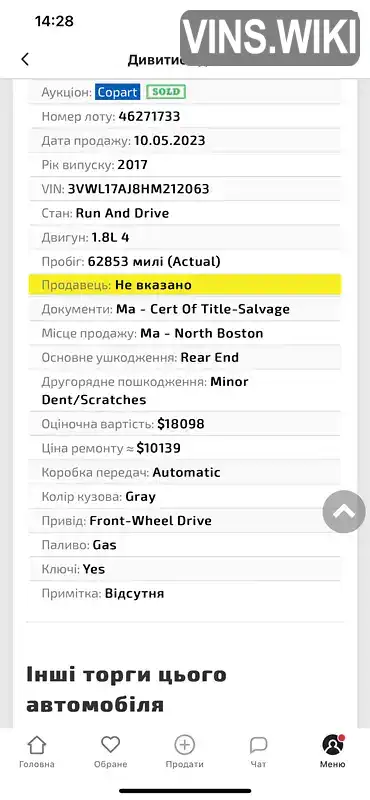Tap the Документи Cert Of Title-Salvage row
This screenshot has height=800, width=370.
pos(185,309)
